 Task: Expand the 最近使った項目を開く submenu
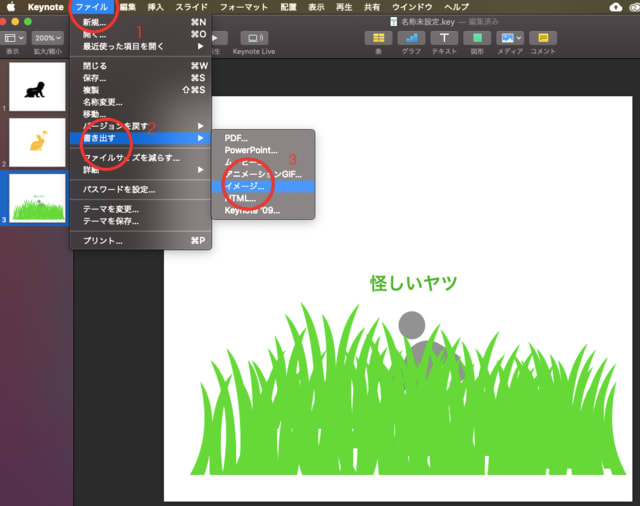(x=140, y=46)
